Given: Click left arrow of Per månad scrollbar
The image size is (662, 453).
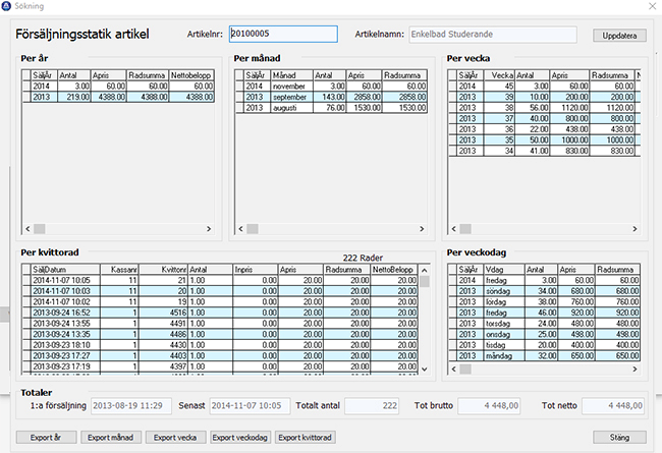Looking at the screenshot, I should (241, 229).
